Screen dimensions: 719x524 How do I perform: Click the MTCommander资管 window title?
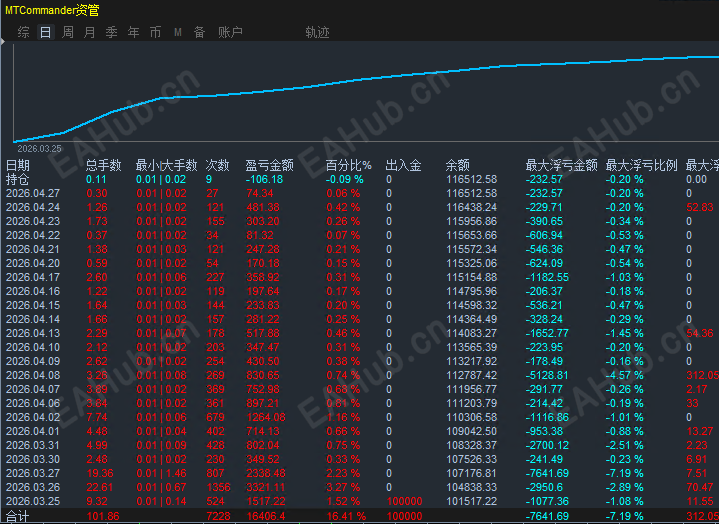(x=52, y=10)
